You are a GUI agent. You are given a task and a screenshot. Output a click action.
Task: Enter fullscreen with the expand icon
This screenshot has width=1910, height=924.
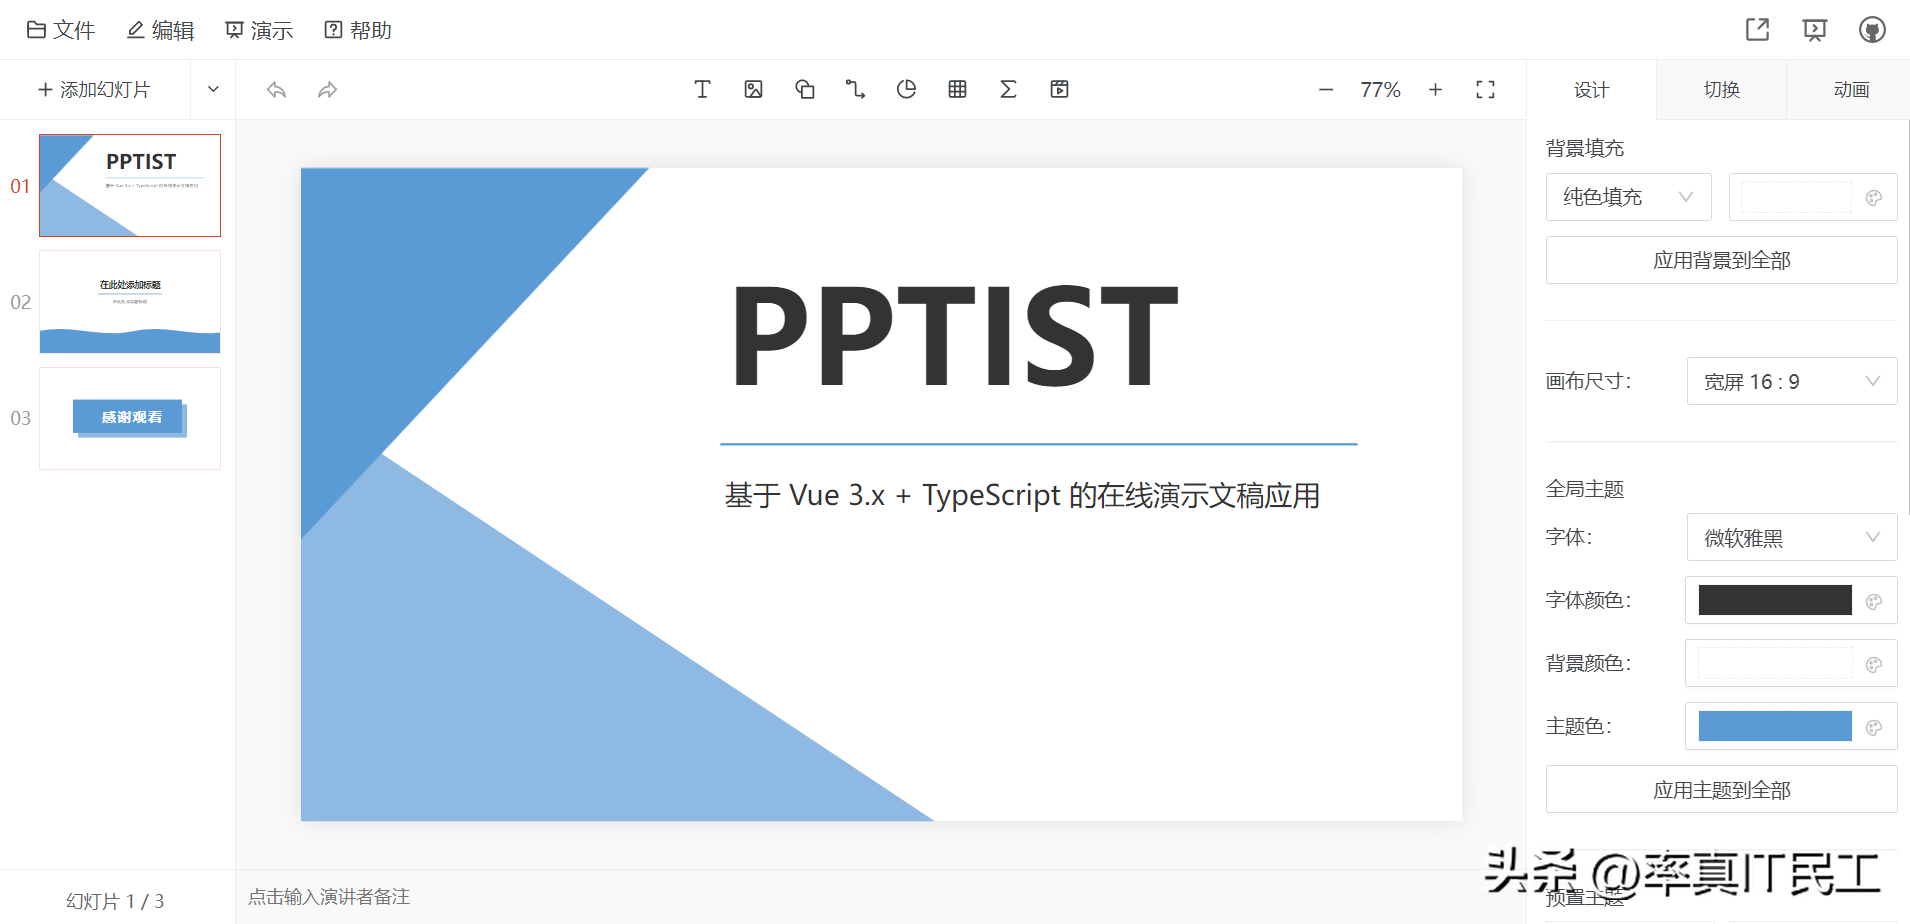(x=1486, y=89)
